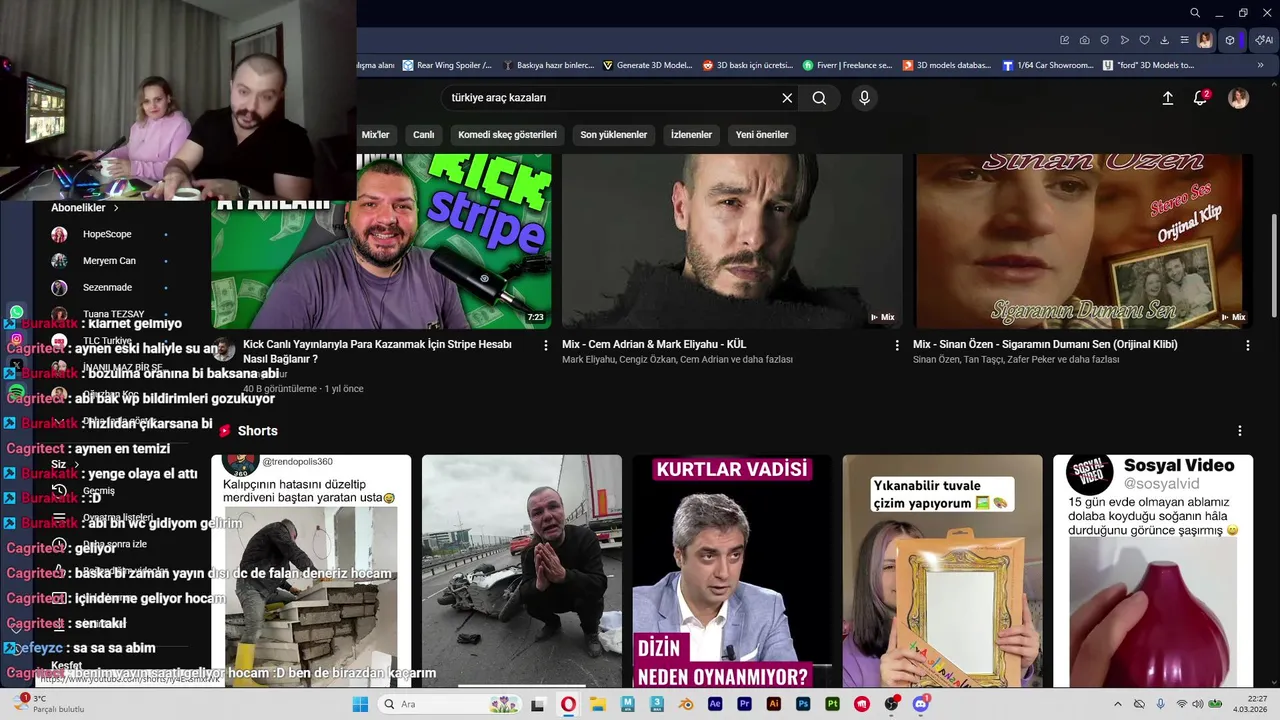Open the 1/64 Car Showroom bookmark
This screenshot has height=720, width=1280.
click(1047, 65)
